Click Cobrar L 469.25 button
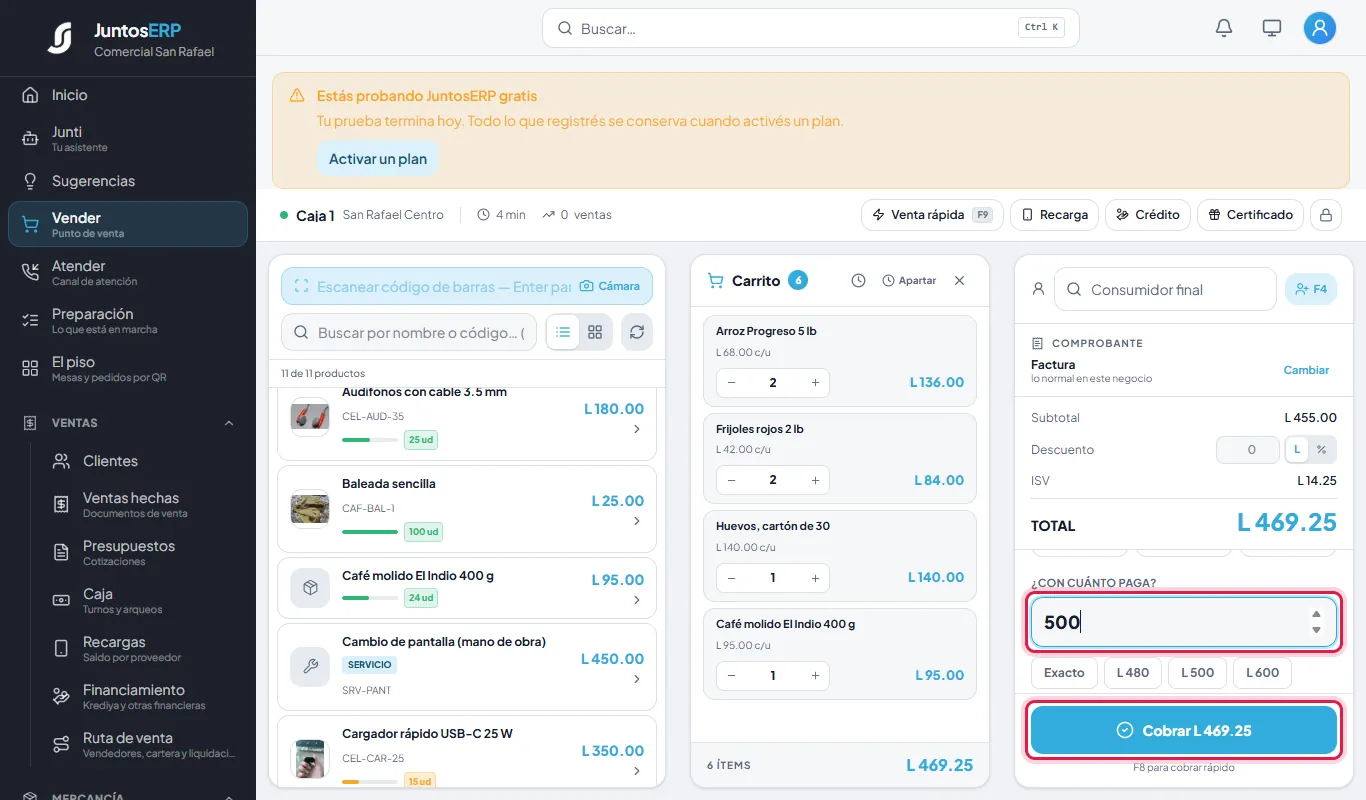 1184,731
